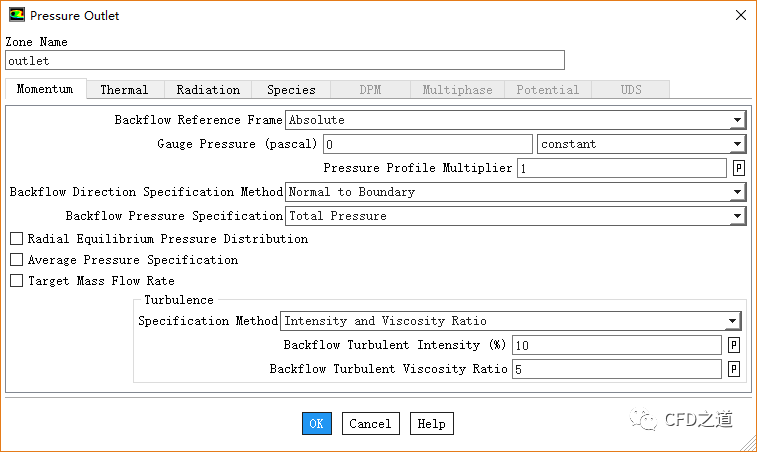
Task: Open the Species tab
Action: pos(291,89)
